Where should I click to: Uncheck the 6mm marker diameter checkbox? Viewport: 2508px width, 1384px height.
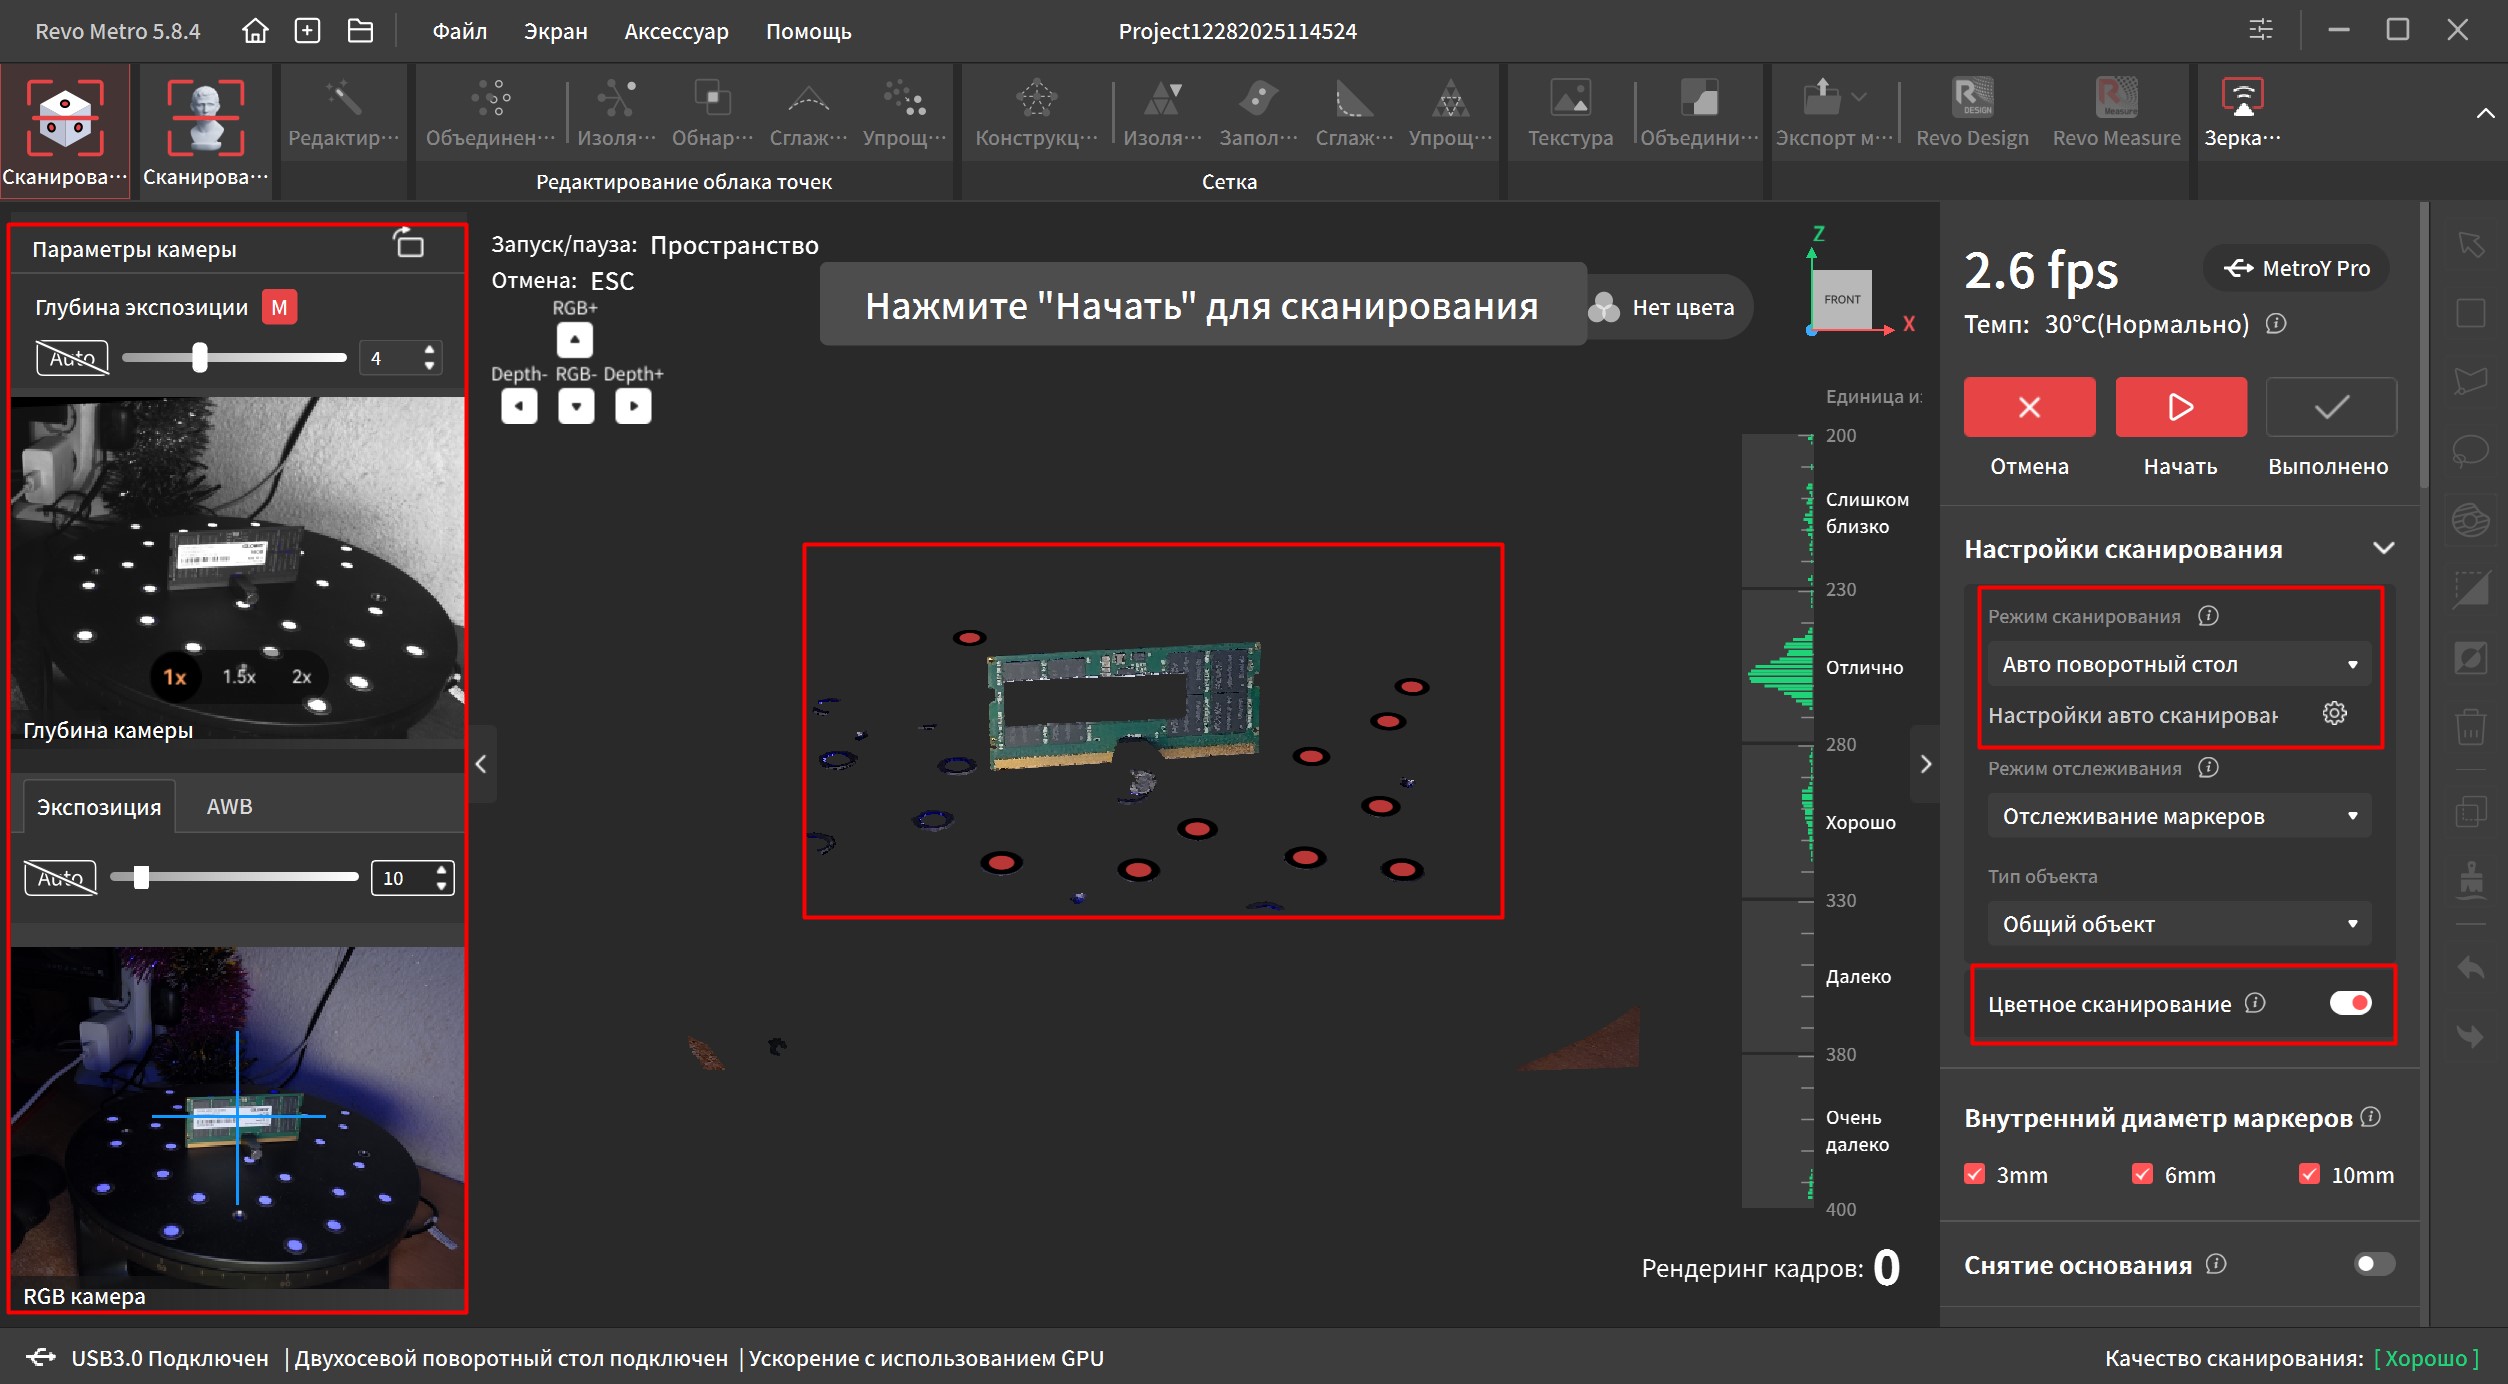[x=2142, y=1174]
